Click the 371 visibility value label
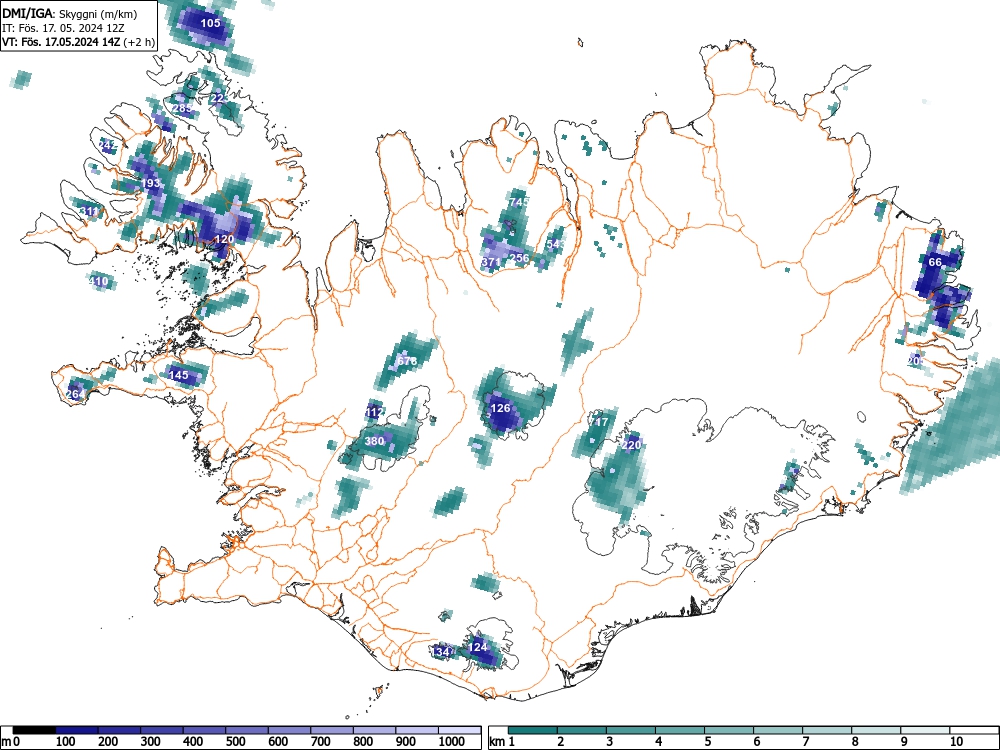Screen dimensions: 1000x750 point(491,262)
